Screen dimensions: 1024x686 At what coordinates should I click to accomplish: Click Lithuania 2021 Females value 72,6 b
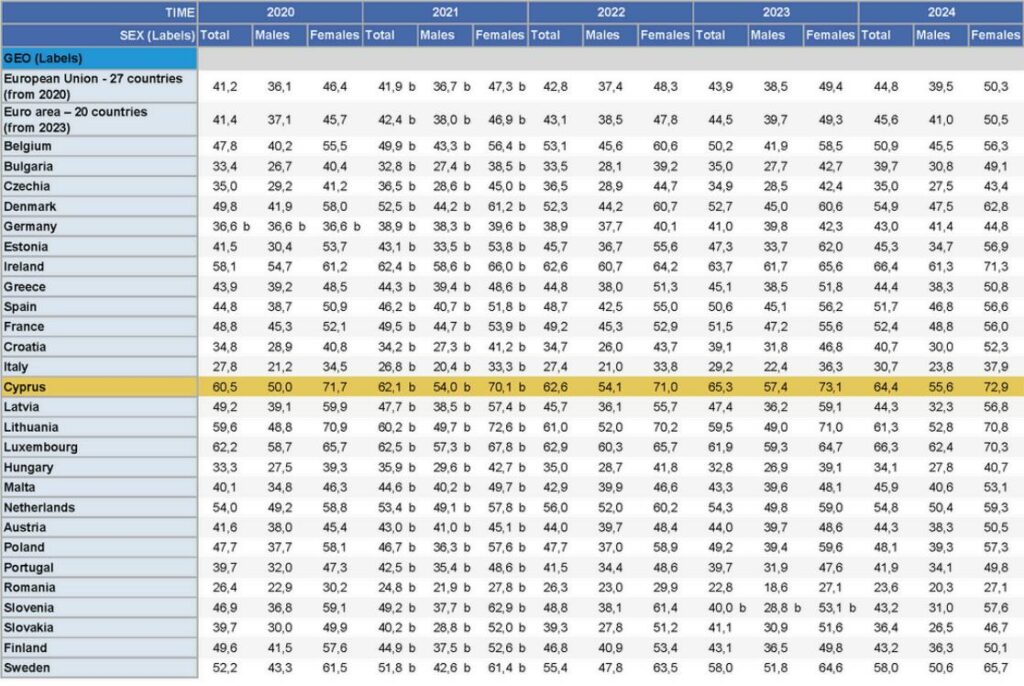(507, 427)
